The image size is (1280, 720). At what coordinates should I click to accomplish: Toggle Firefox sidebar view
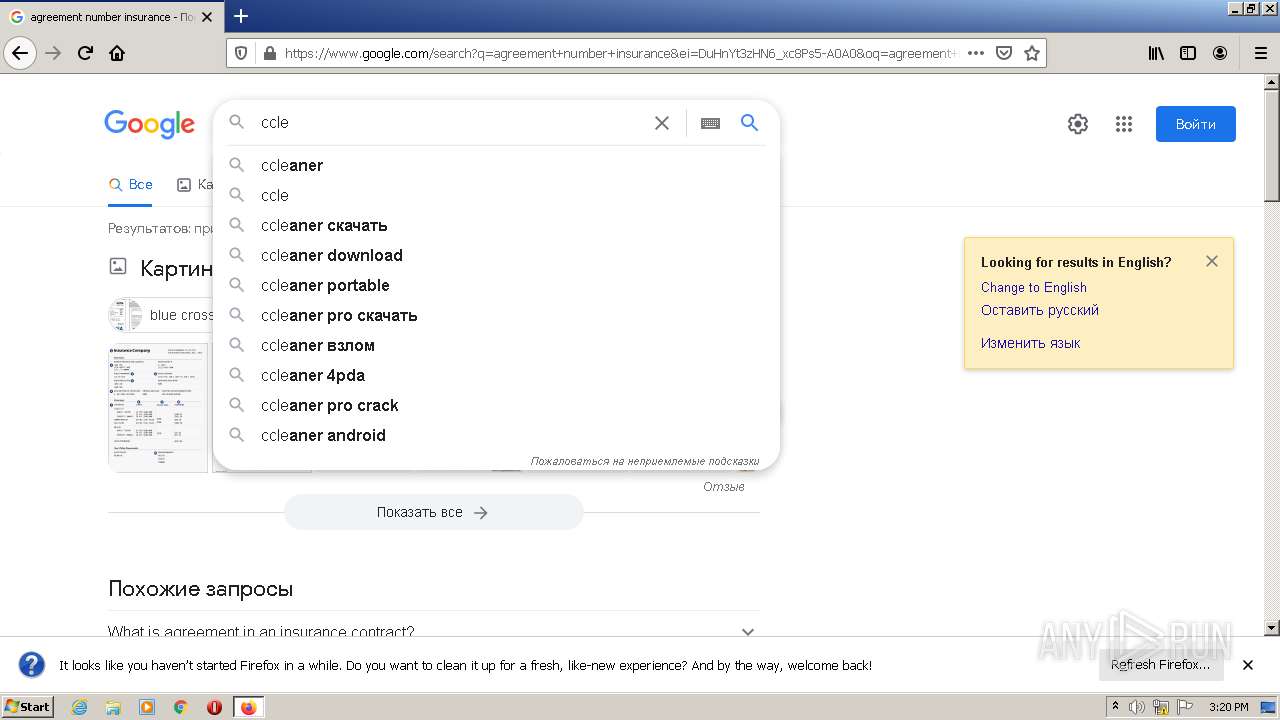coord(1188,53)
